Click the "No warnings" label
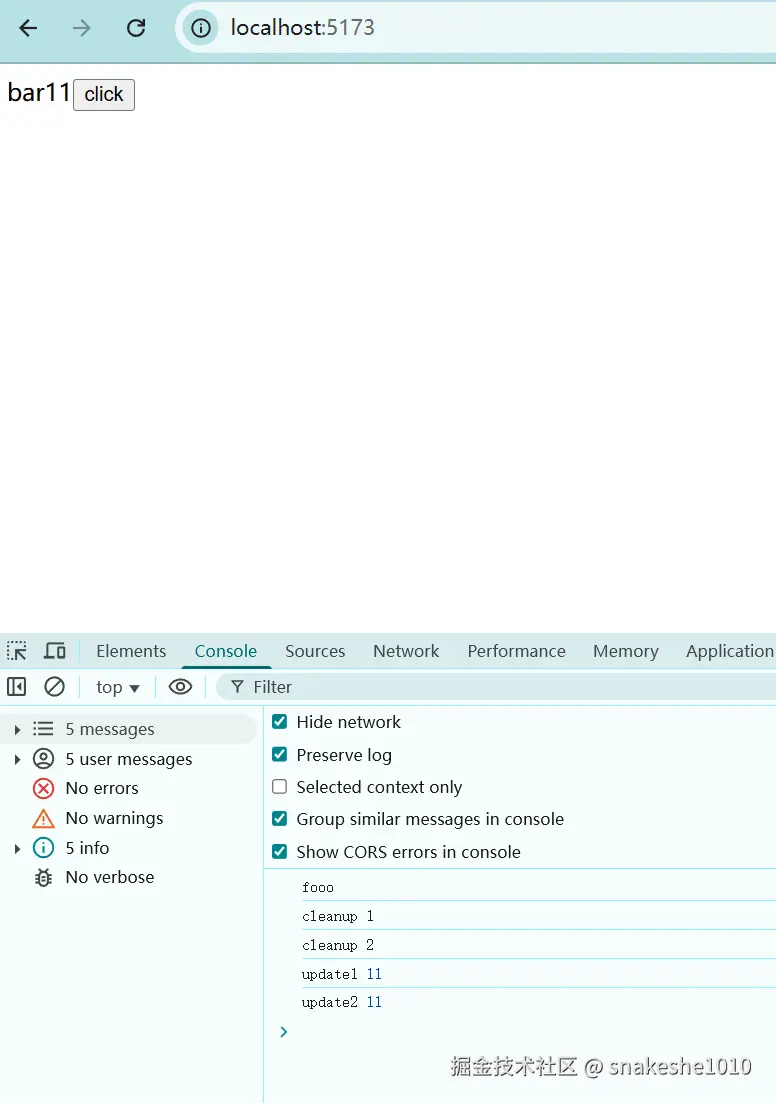The height and width of the screenshot is (1103, 776). click(x=114, y=818)
